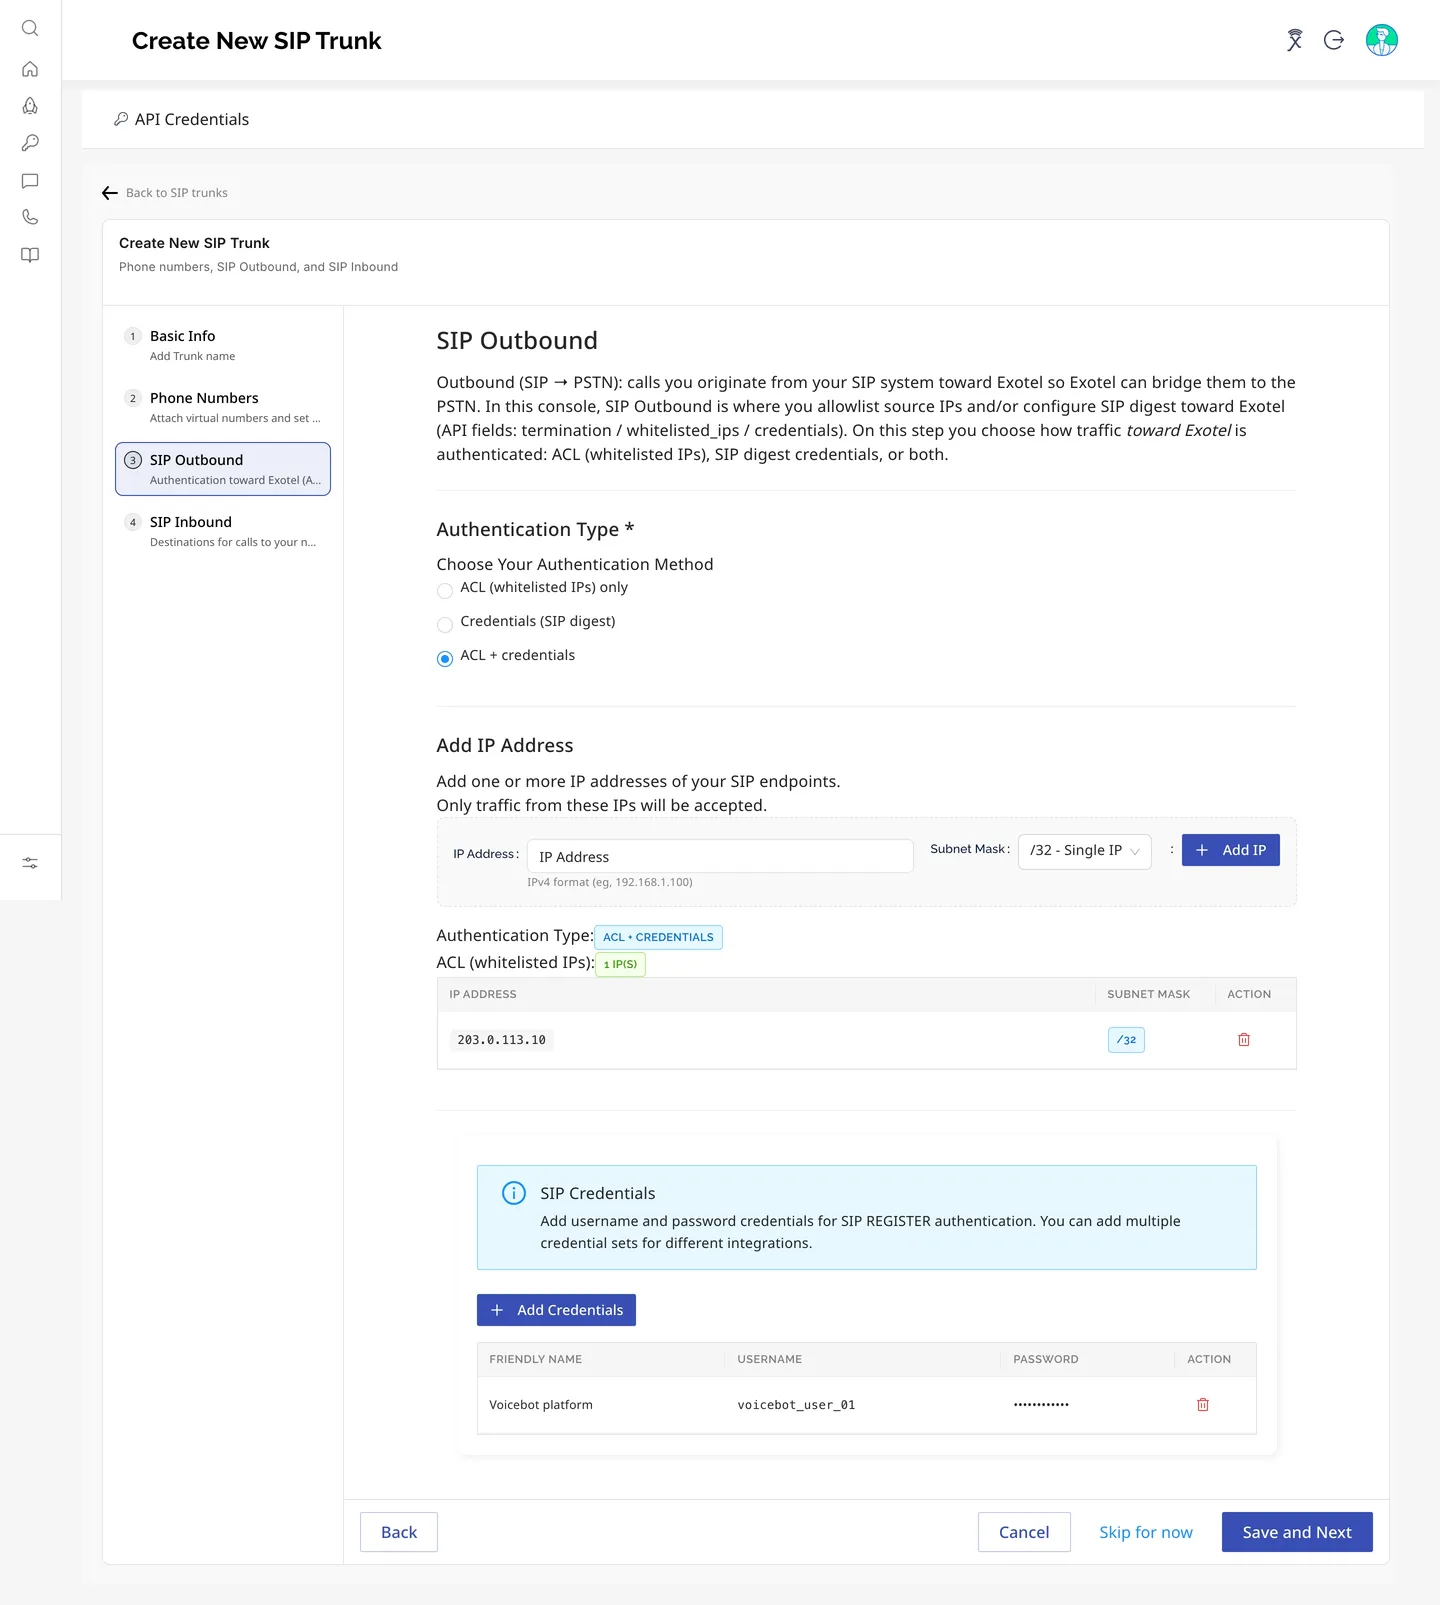This screenshot has width=1440, height=1605.
Task: Delete the Voicebot platform credentials row
Action: click(x=1203, y=1405)
